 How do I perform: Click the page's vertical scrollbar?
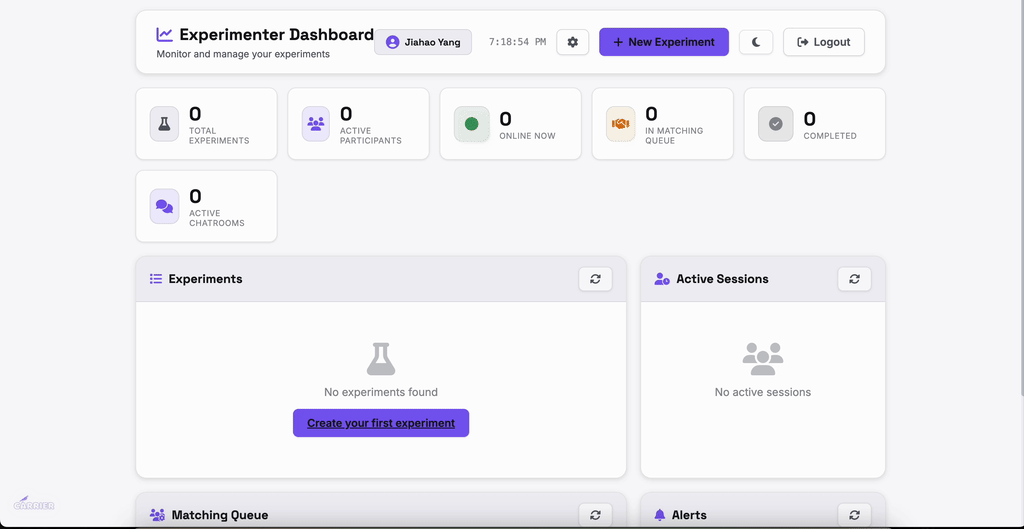click(x=1021, y=196)
